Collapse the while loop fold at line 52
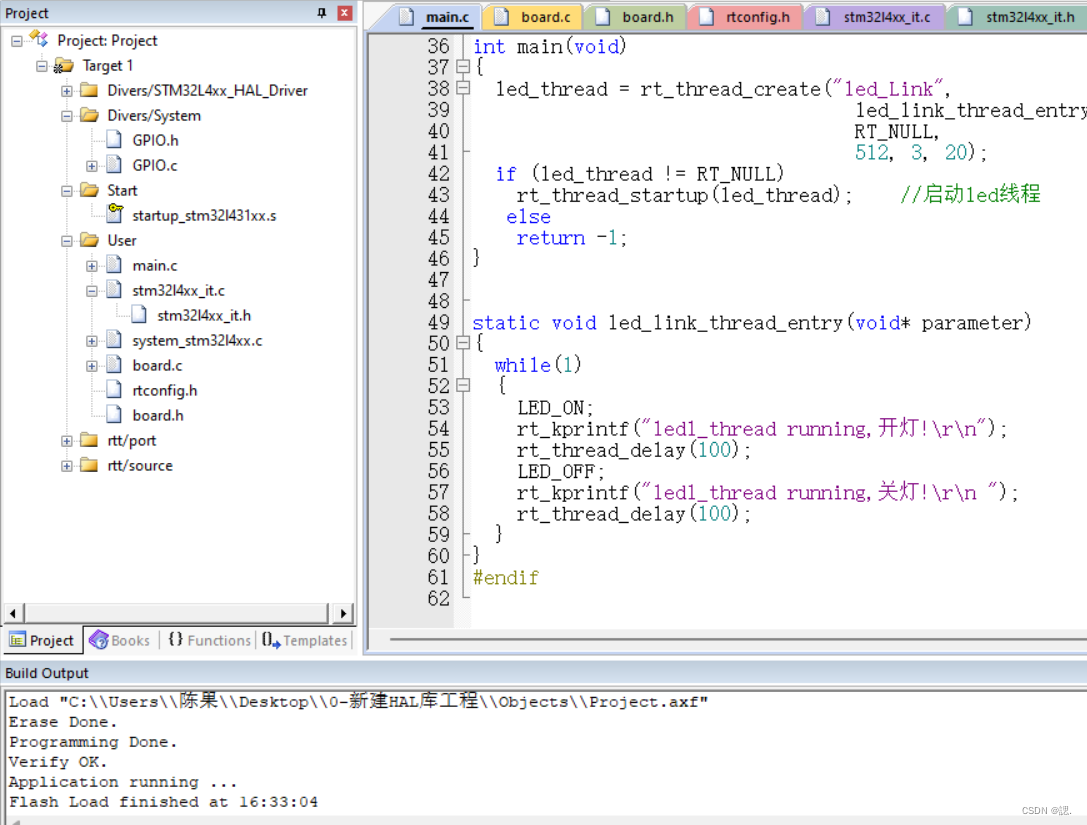Viewport: 1087px width, 825px height. tap(461, 385)
